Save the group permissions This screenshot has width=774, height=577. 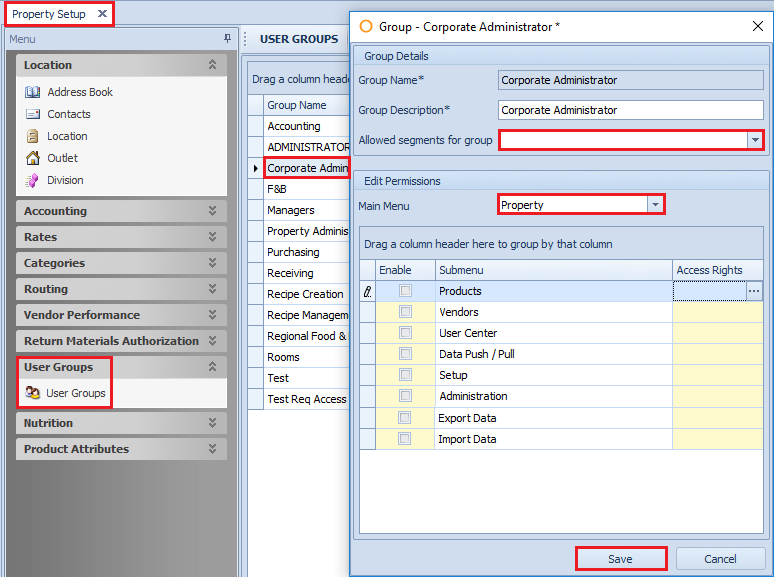(x=620, y=559)
